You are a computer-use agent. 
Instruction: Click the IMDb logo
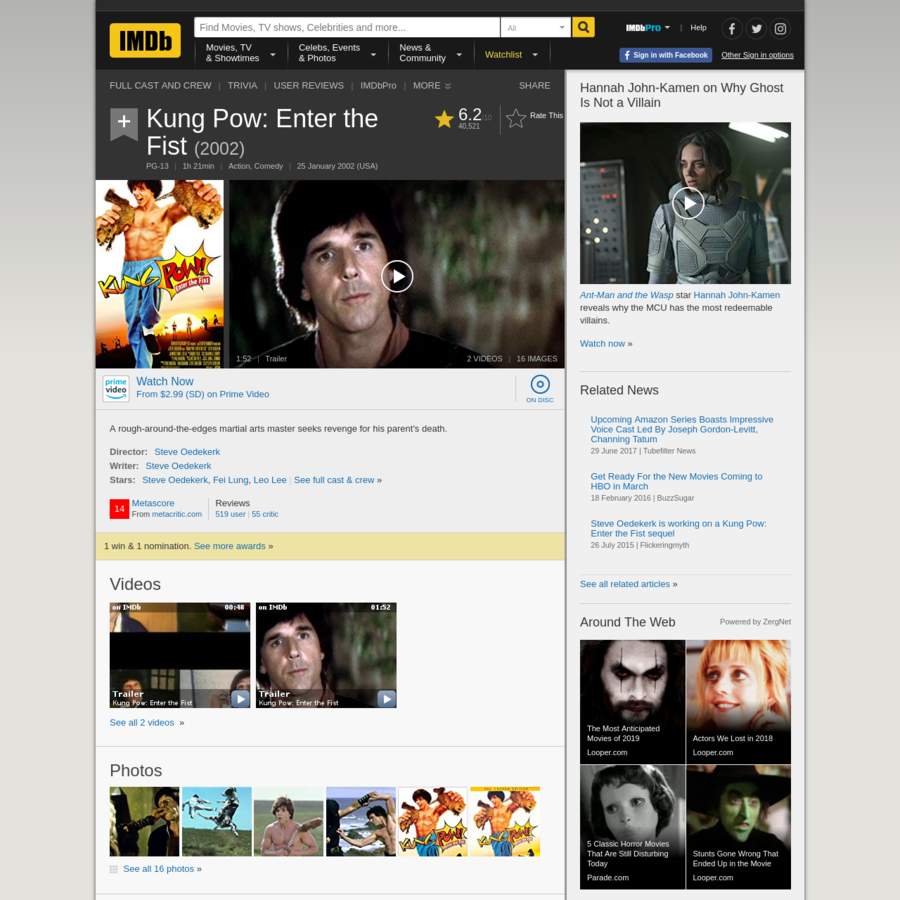(x=145, y=40)
